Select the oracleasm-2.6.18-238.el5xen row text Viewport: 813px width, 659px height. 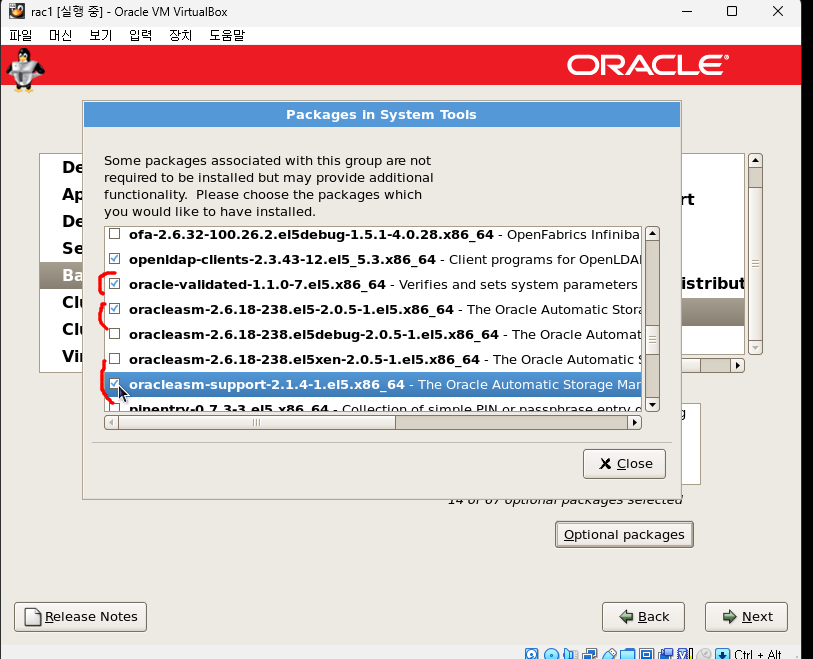pyautogui.click(x=304, y=359)
